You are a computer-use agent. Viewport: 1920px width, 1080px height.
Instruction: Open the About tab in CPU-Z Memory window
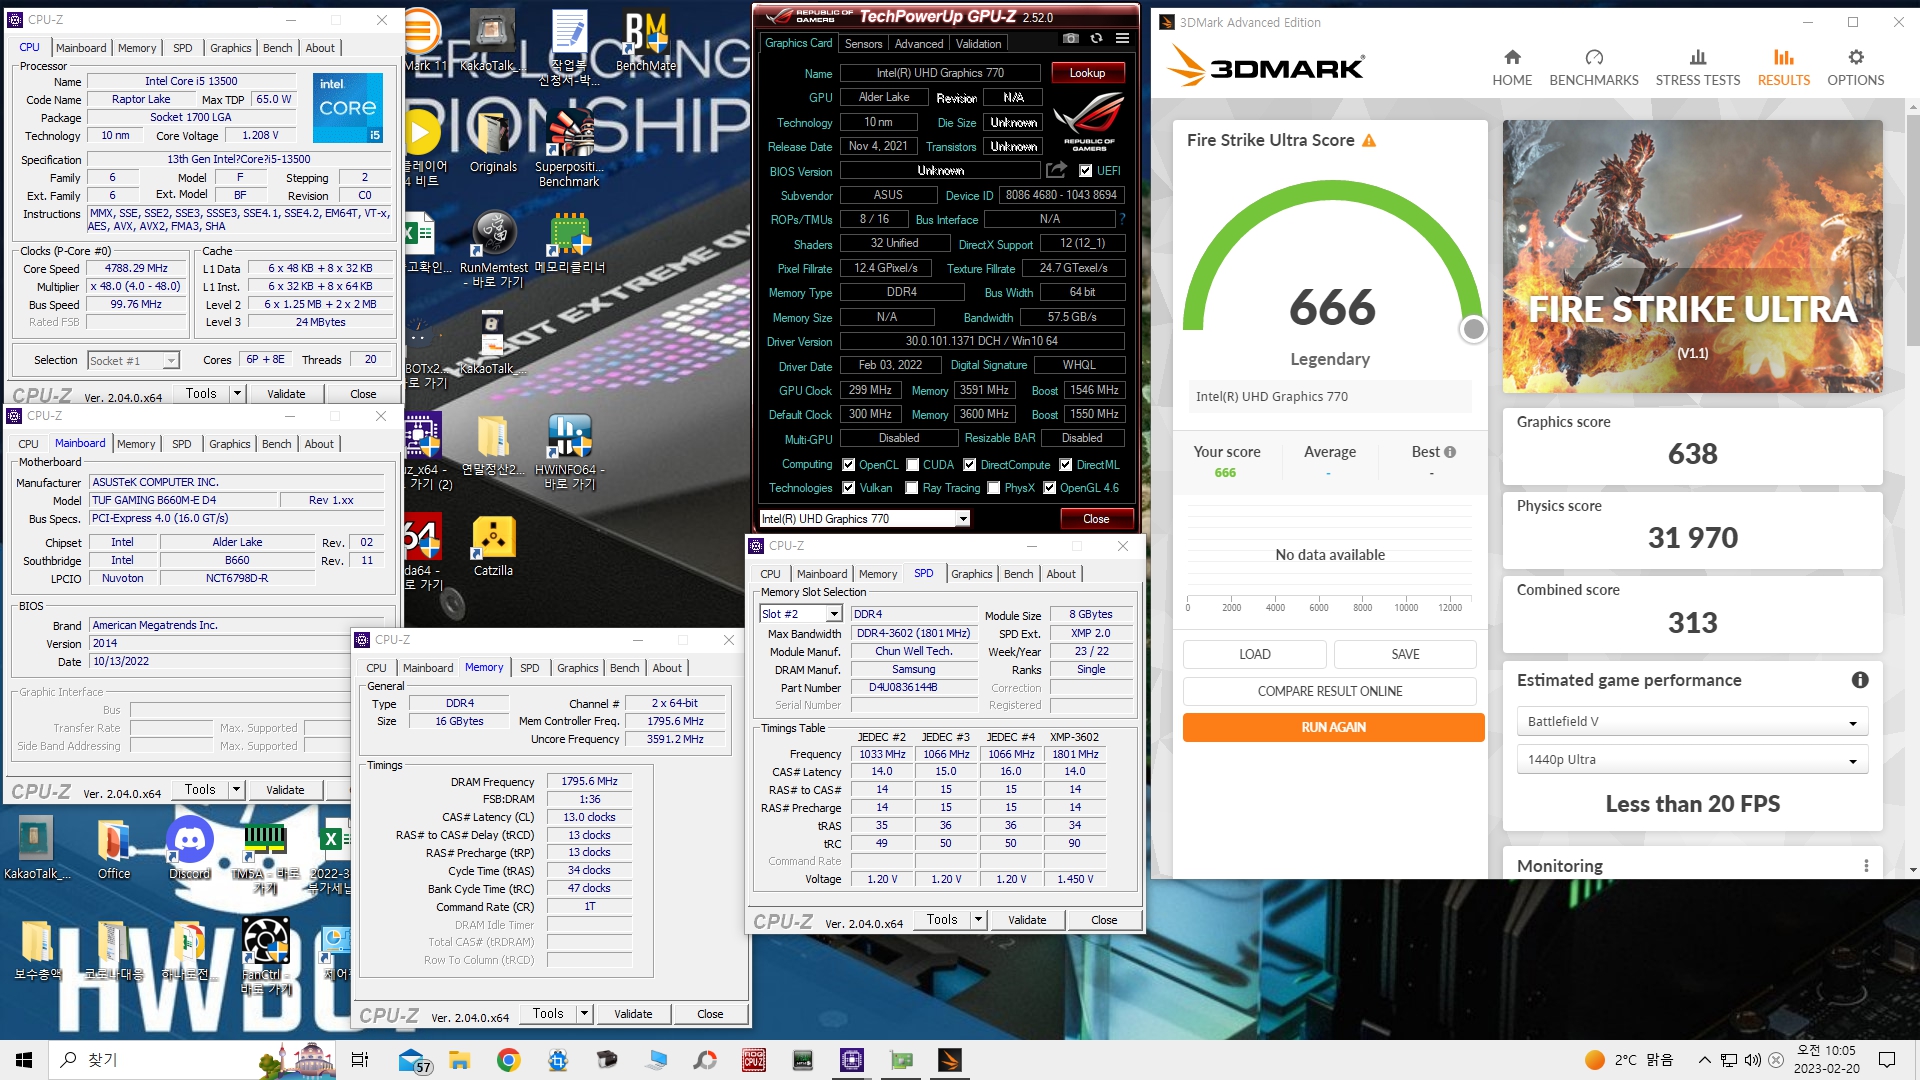point(667,668)
